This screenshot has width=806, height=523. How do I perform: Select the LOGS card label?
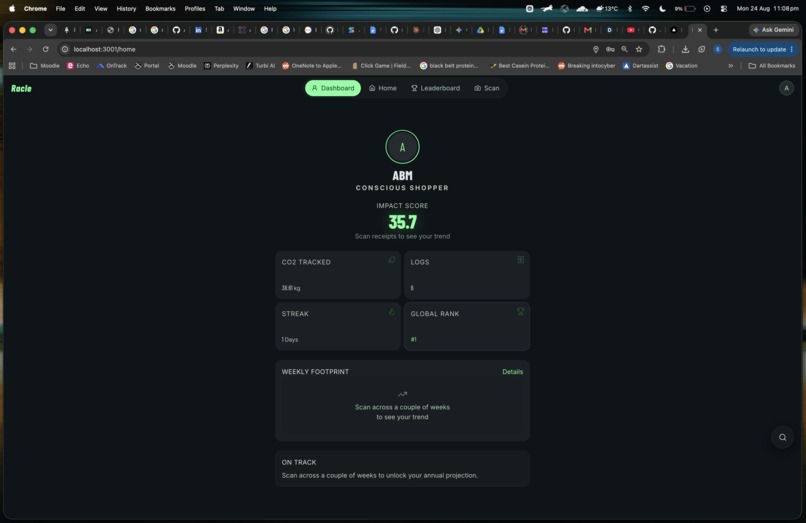[x=419, y=262]
